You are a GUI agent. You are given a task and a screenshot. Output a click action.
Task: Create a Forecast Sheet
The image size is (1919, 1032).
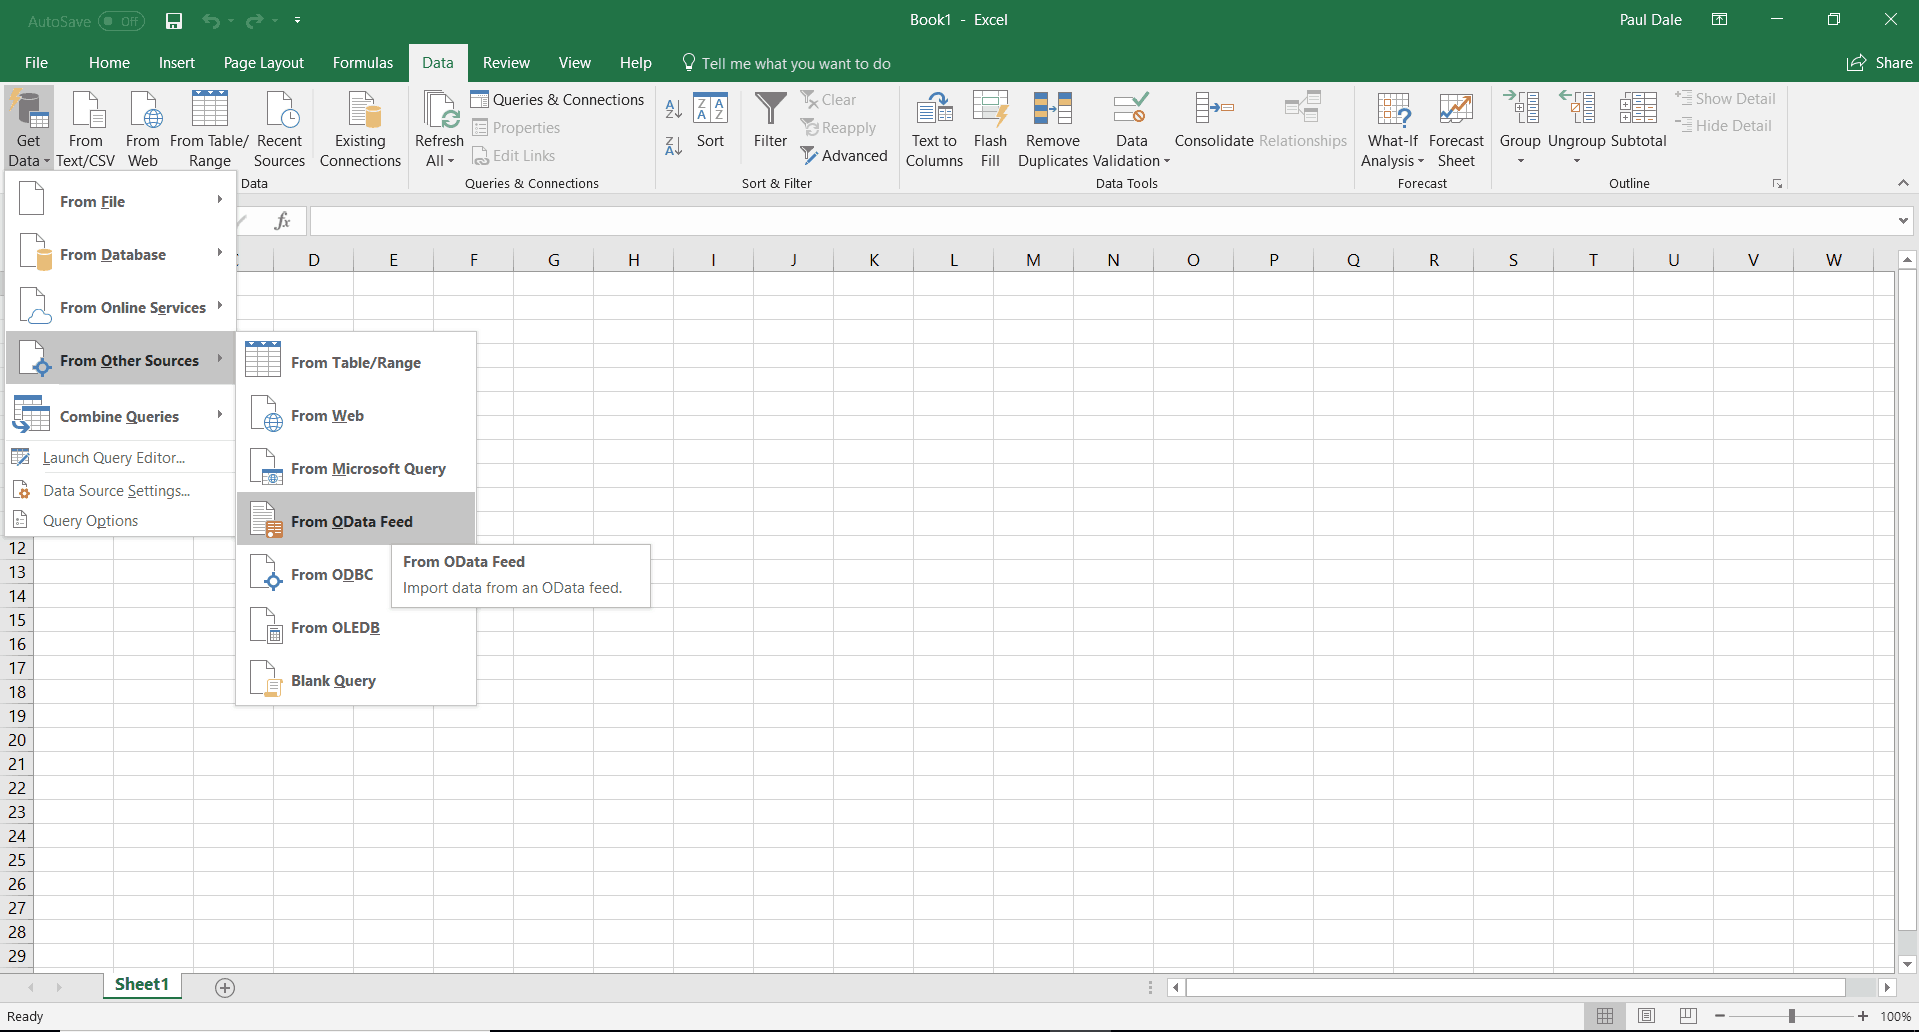pyautogui.click(x=1457, y=129)
